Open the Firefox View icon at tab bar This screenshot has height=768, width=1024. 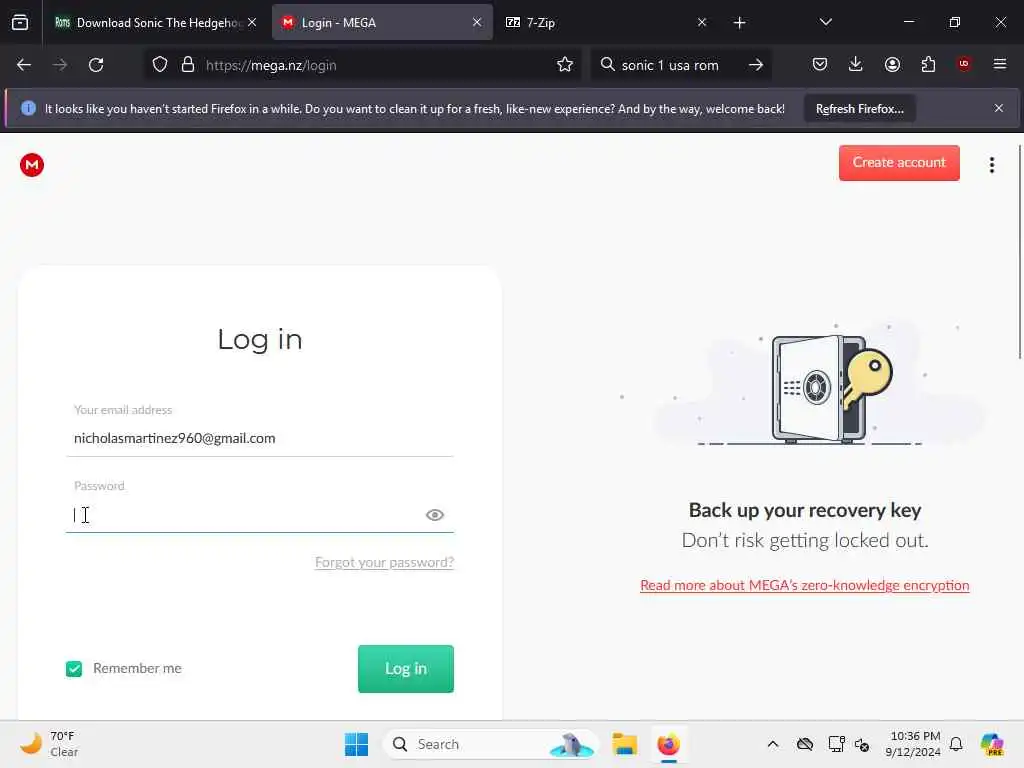tap(20, 23)
